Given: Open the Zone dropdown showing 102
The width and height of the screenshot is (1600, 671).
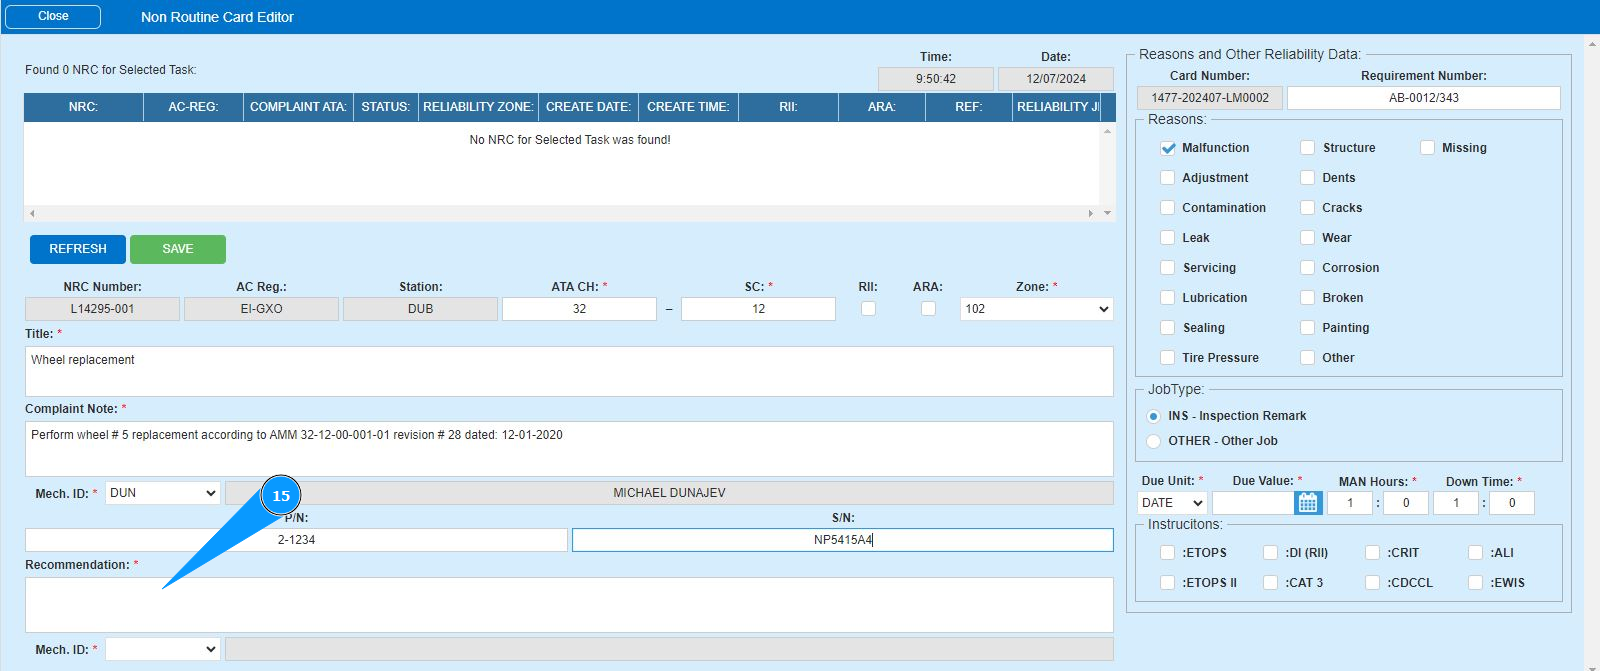Looking at the screenshot, I should [x=1036, y=309].
